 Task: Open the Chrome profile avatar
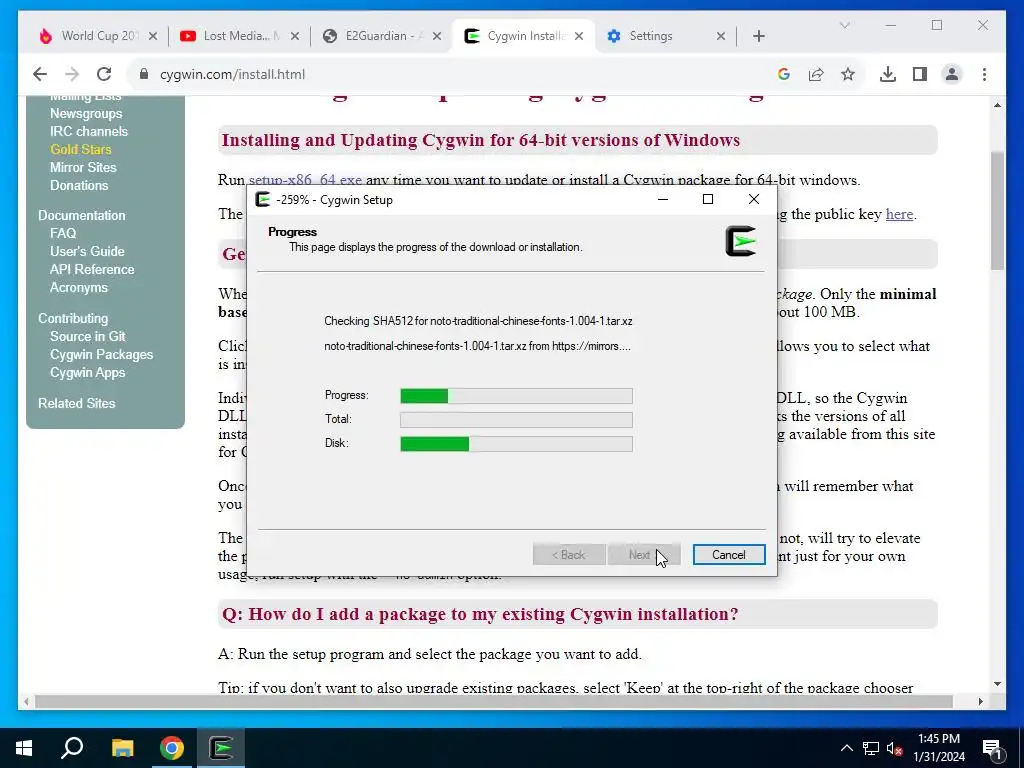pos(952,74)
